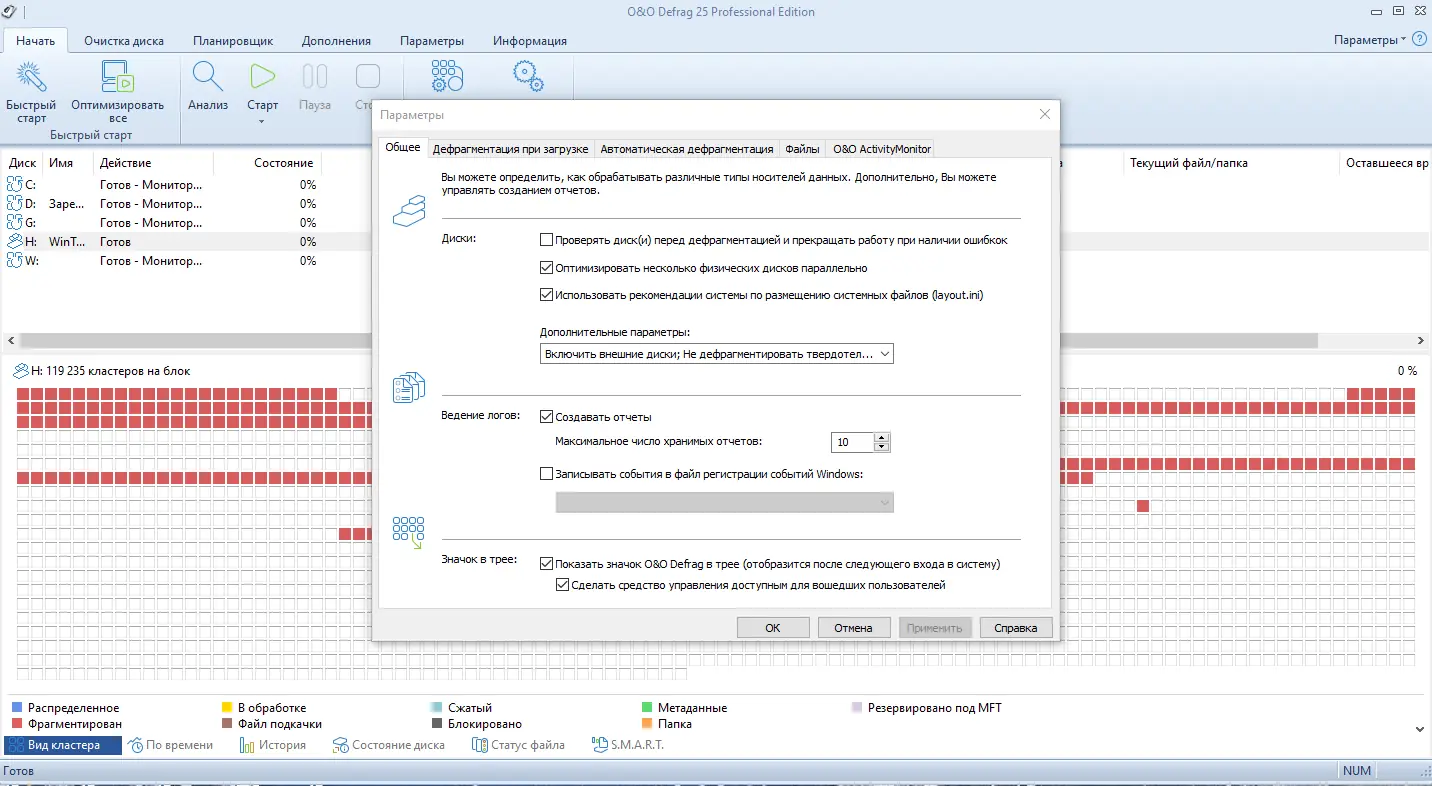Toggle disk check before defragmentation checkbox
1432x786 pixels.
546,240
